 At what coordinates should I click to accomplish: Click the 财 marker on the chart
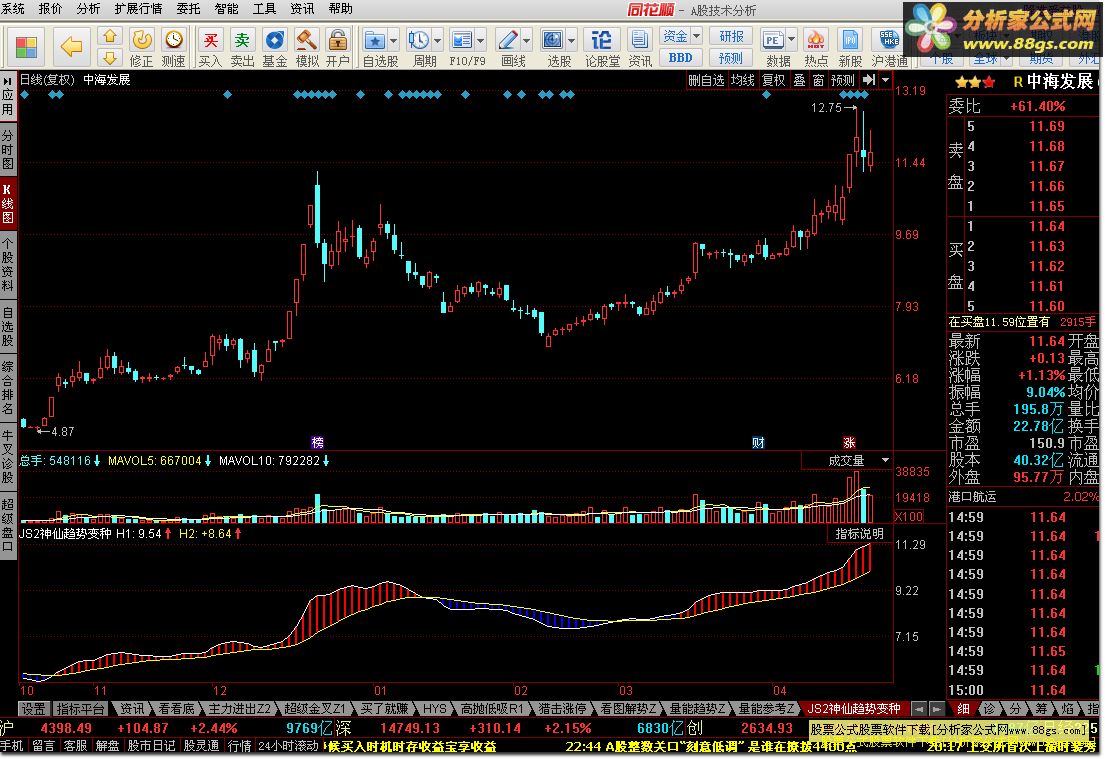758,443
